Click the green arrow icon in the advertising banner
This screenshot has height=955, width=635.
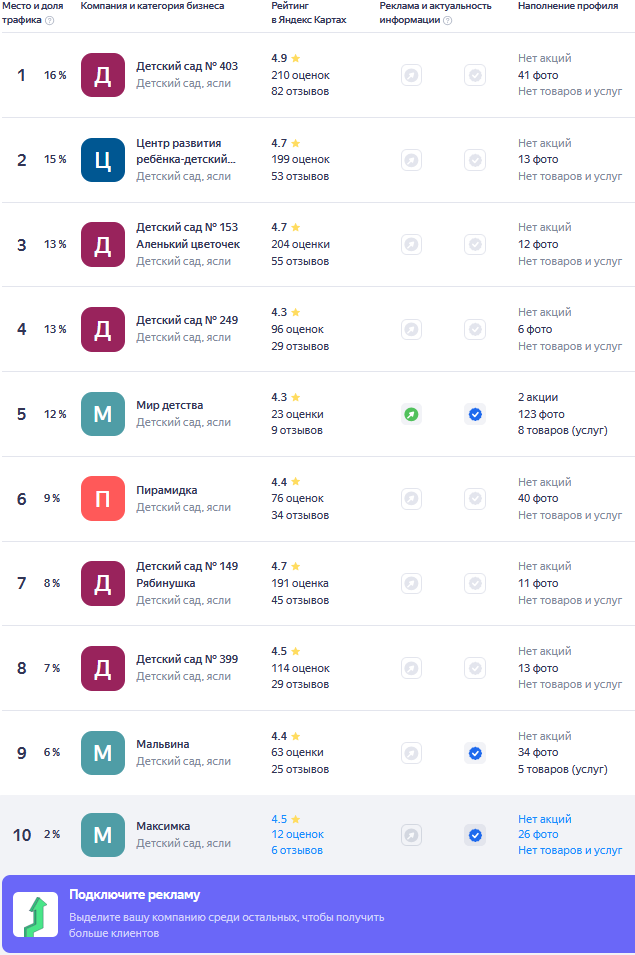(x=35, y=915)
